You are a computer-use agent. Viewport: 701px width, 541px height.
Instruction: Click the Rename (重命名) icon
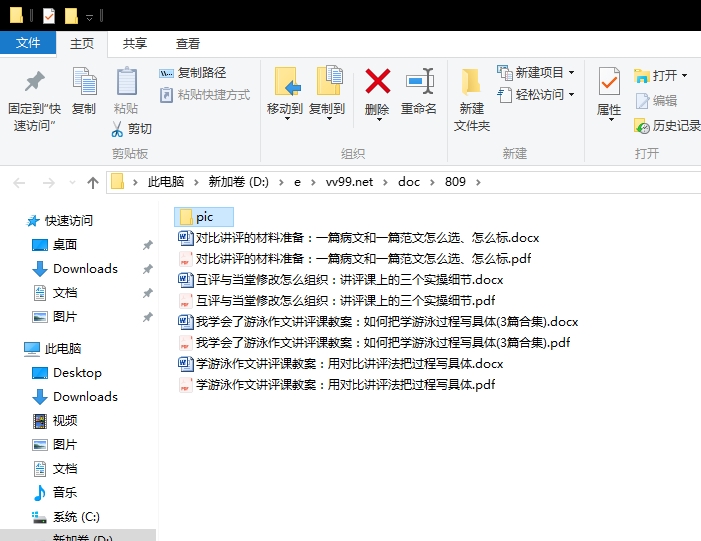click(x=419, y=81)
